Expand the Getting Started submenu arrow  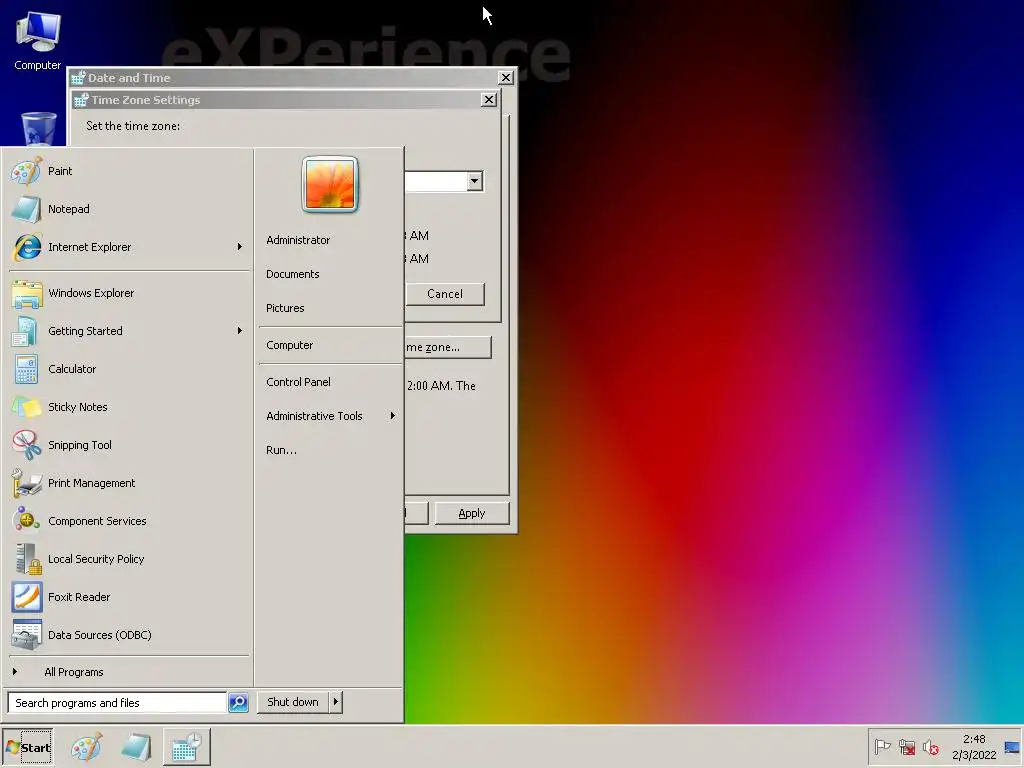[240, 331]
